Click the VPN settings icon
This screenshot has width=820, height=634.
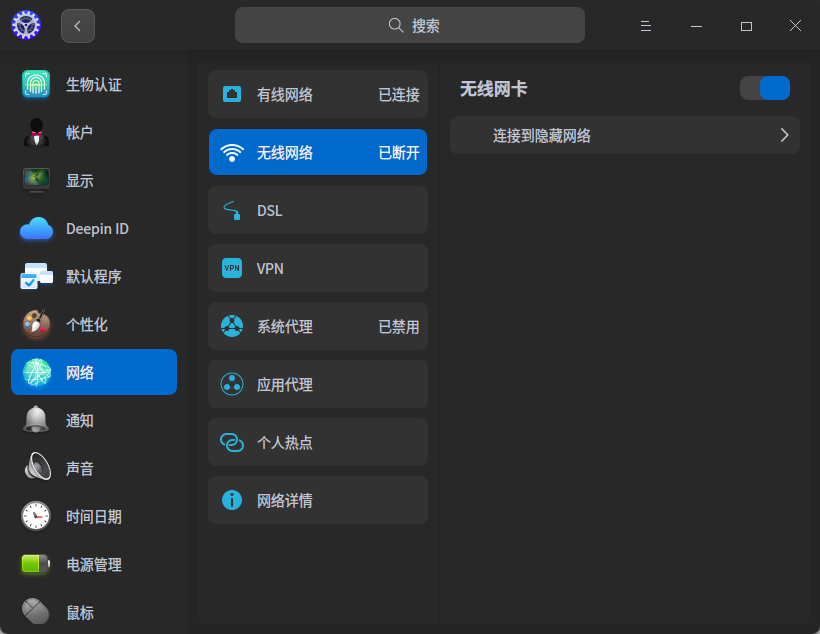pos(231,268)
